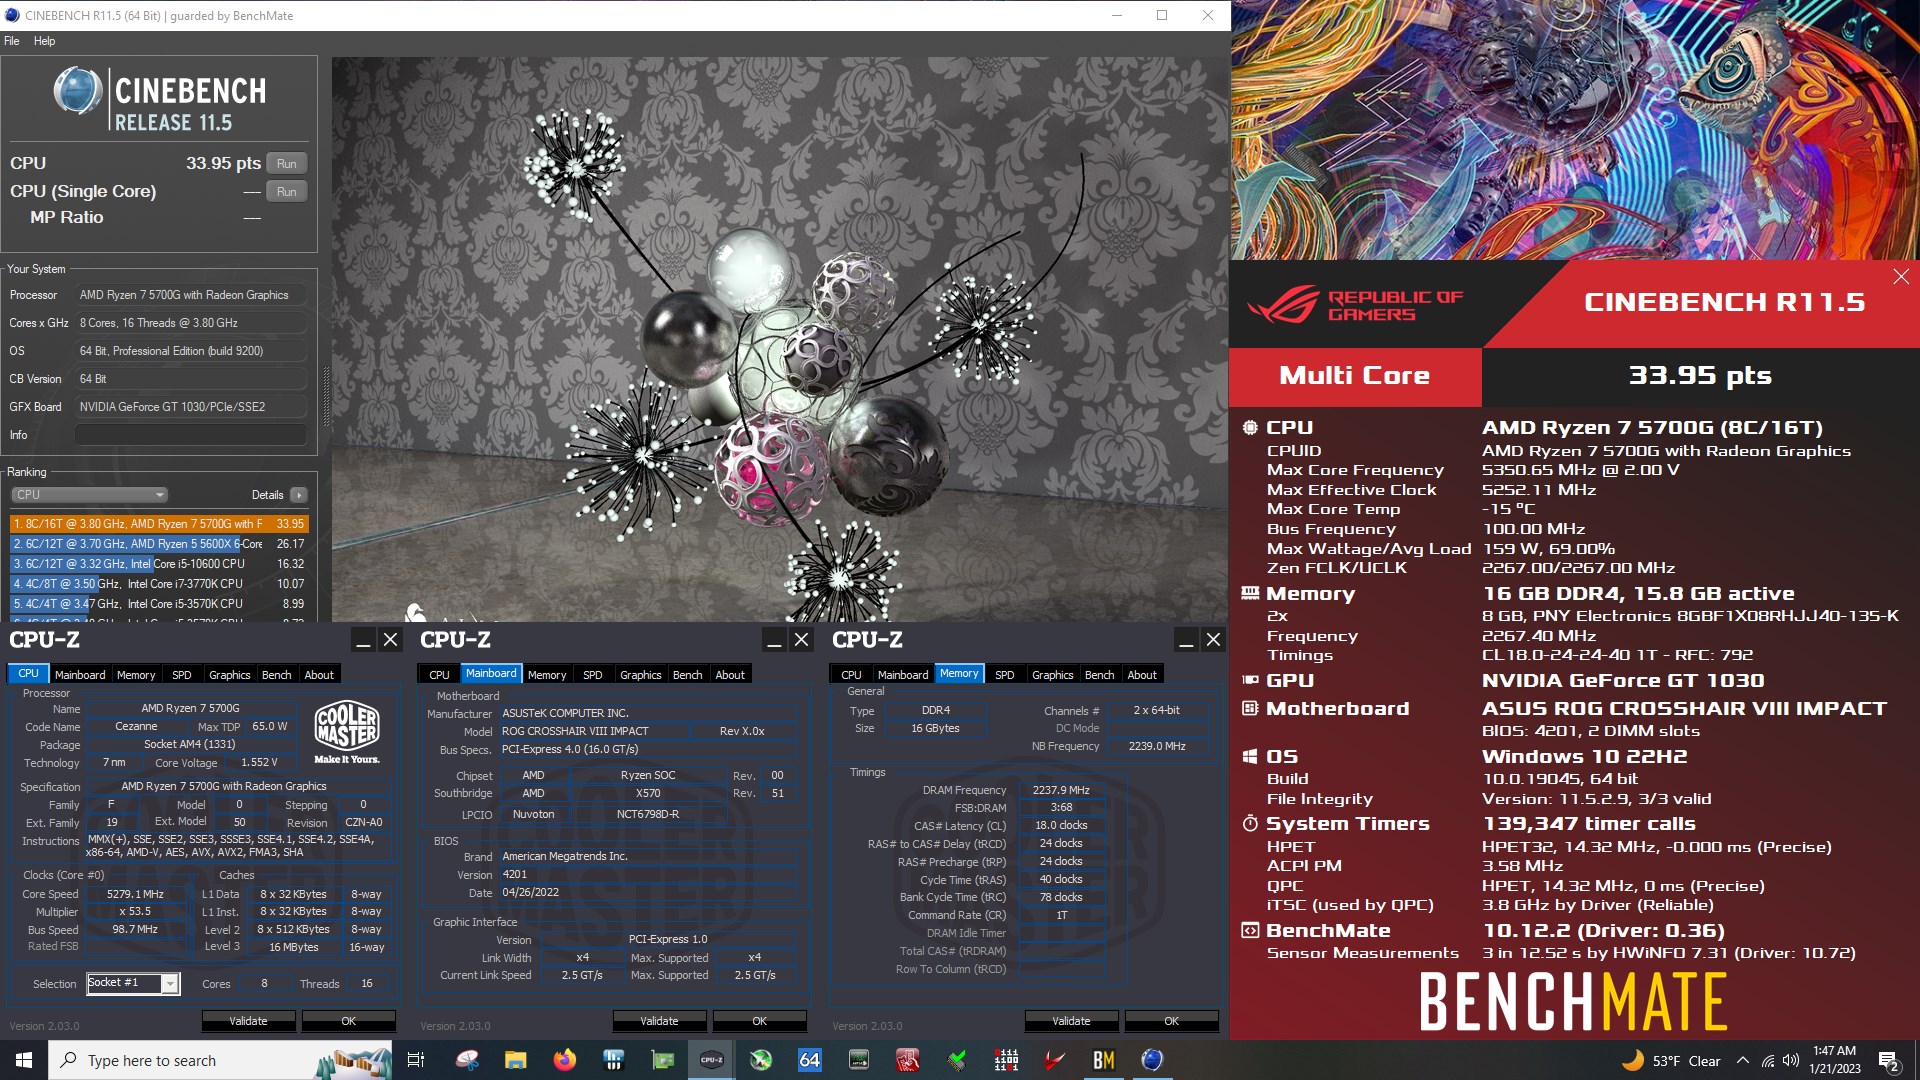The height and width of the screenshot is (1080, 1920).
Task: Open Bench tab in middle CPU-Z window
Action: tap(688, 675)
